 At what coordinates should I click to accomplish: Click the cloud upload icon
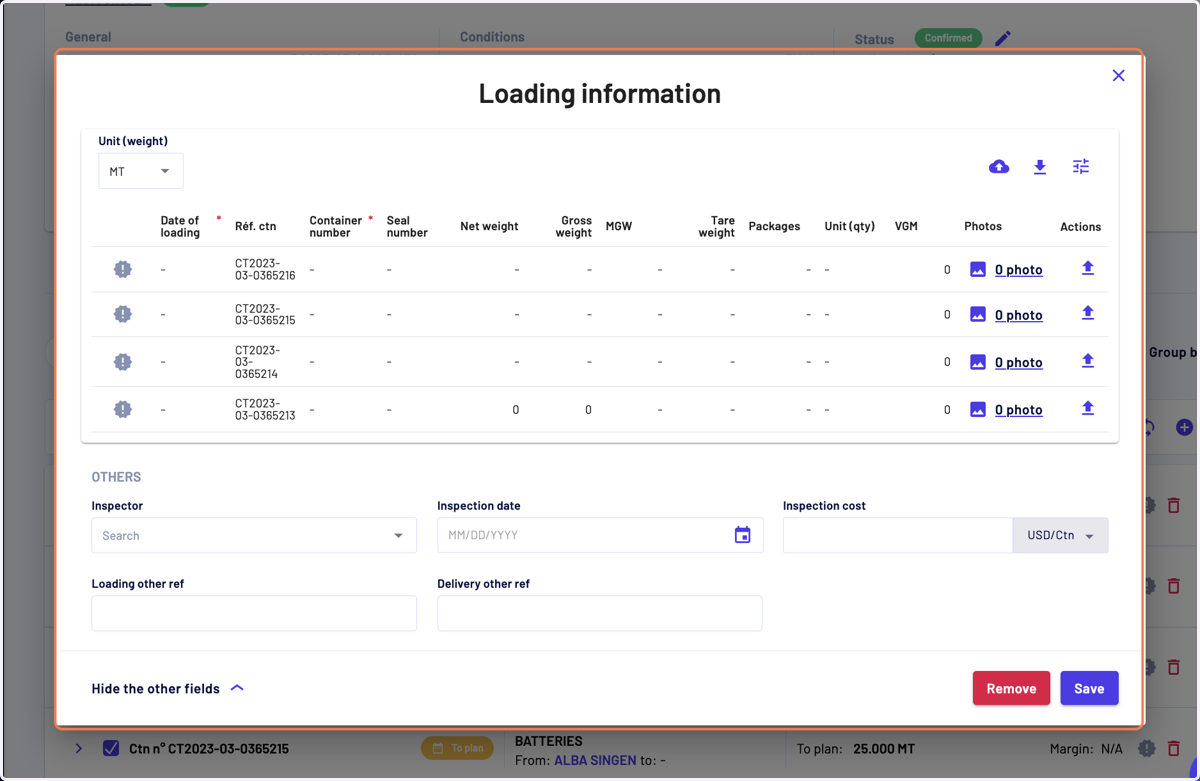click(x=998, y=167)
